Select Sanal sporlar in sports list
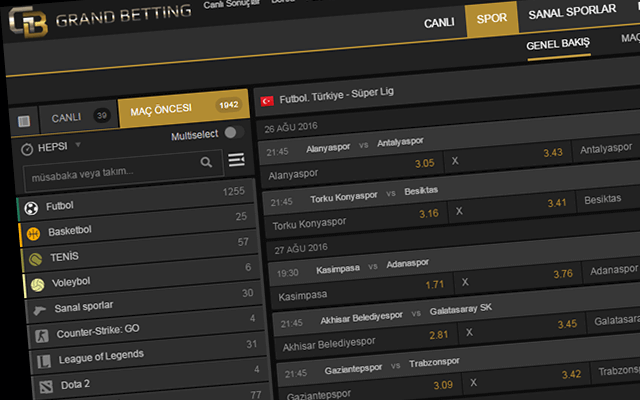This screenshot has width=640, height=400. (x=145, y=302)
